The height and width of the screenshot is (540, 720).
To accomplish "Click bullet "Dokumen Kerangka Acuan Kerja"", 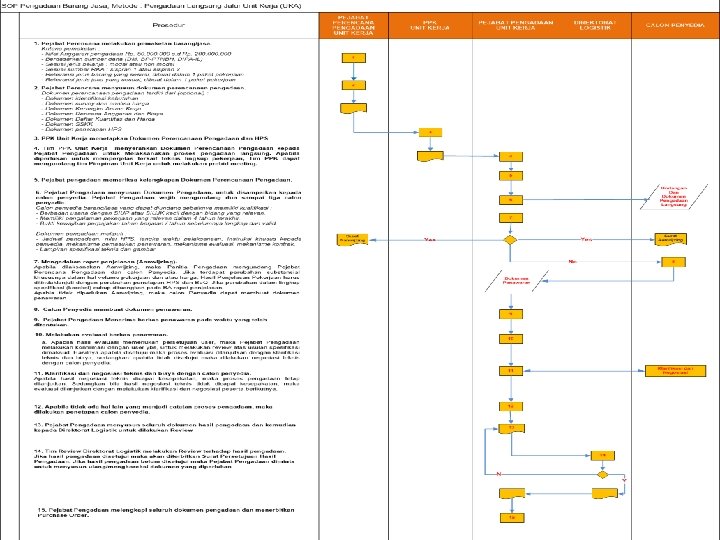I will tap(93, 108).
